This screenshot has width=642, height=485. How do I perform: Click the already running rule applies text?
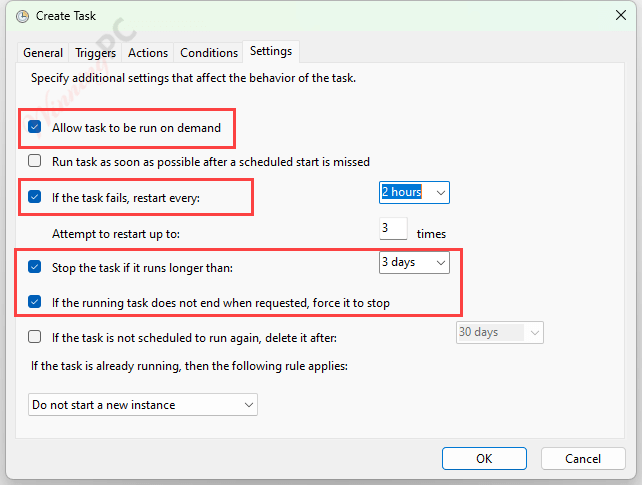tap(189, 366)
